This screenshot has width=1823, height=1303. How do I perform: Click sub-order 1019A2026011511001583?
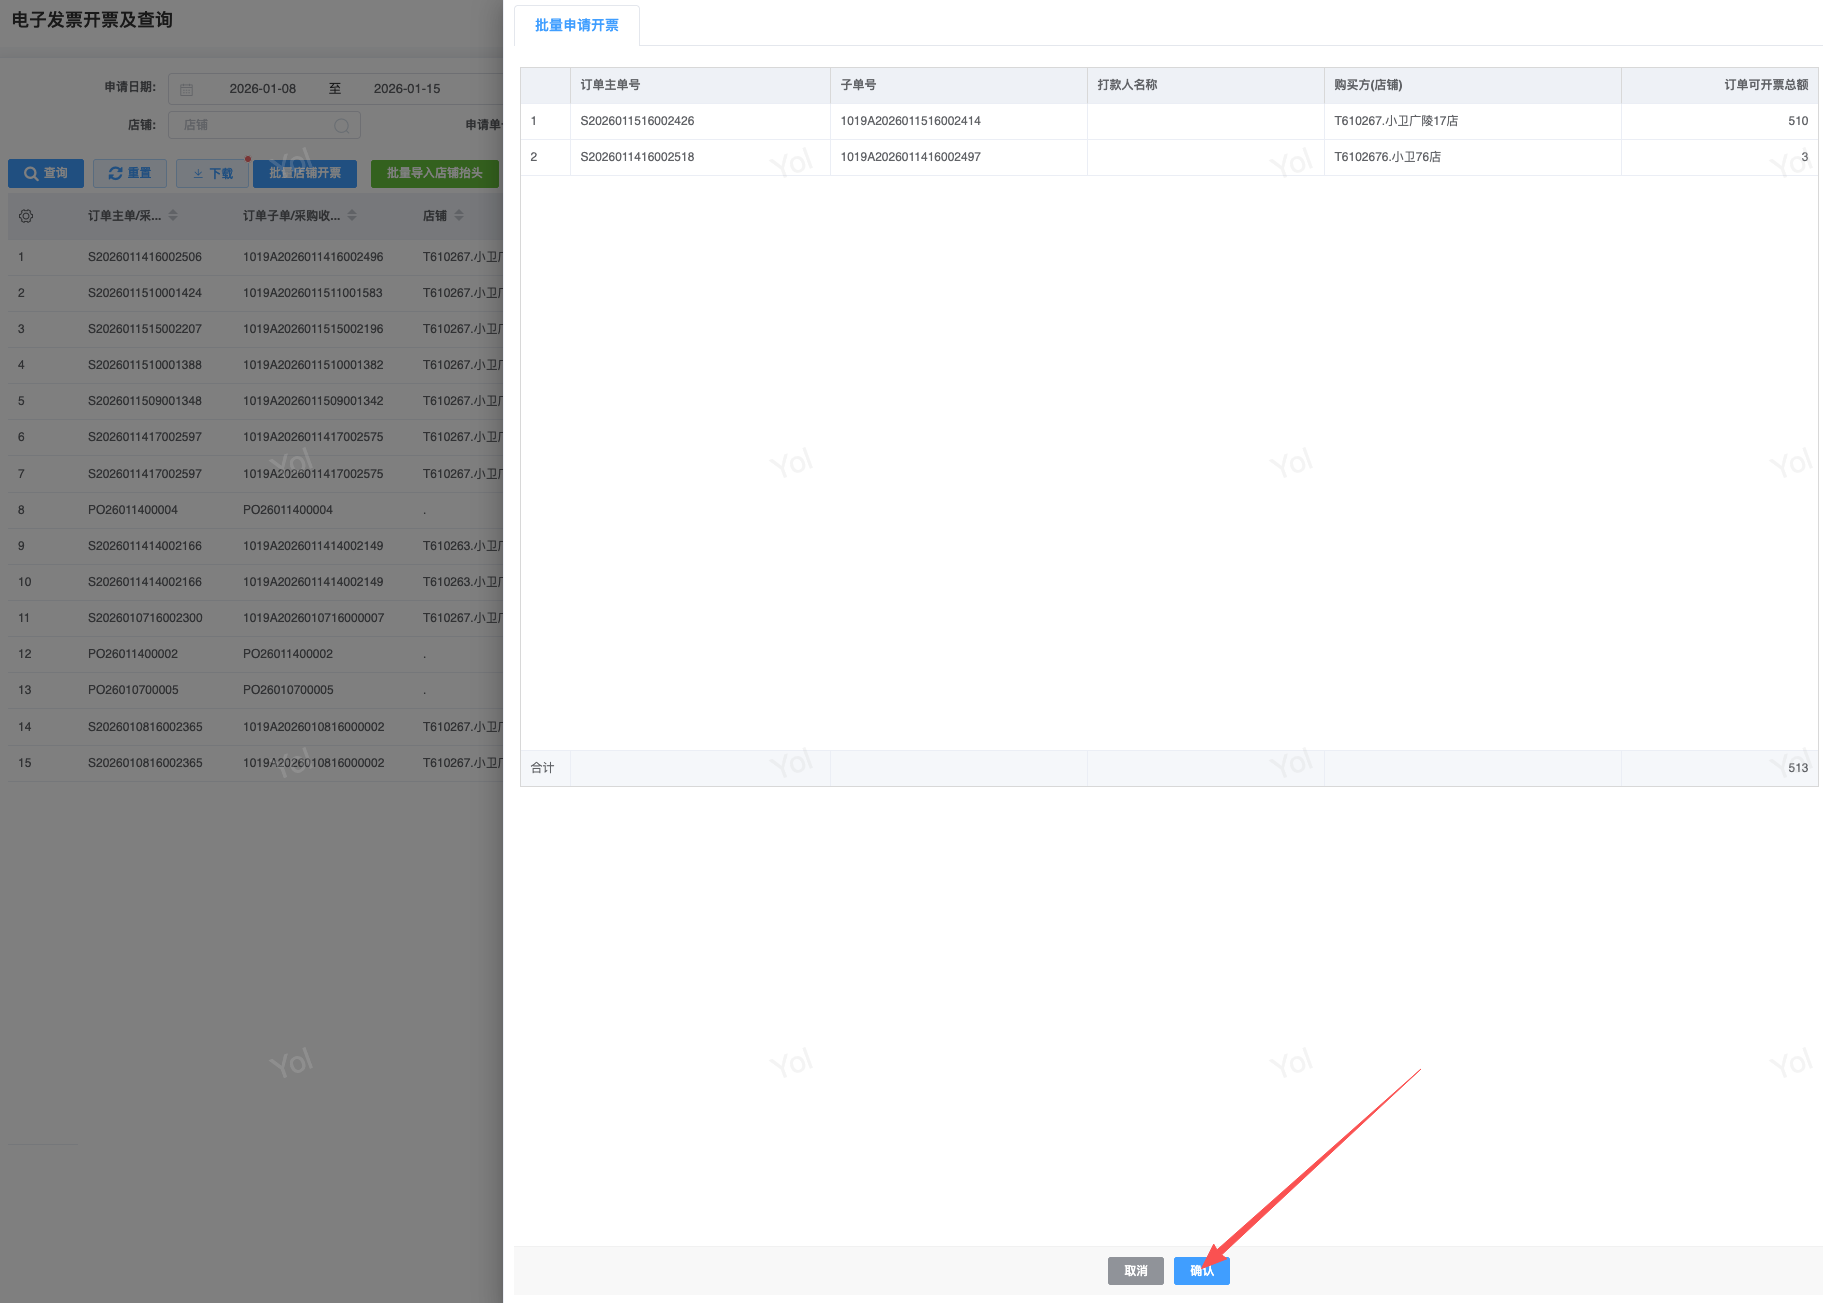click(x=313, y=293)
